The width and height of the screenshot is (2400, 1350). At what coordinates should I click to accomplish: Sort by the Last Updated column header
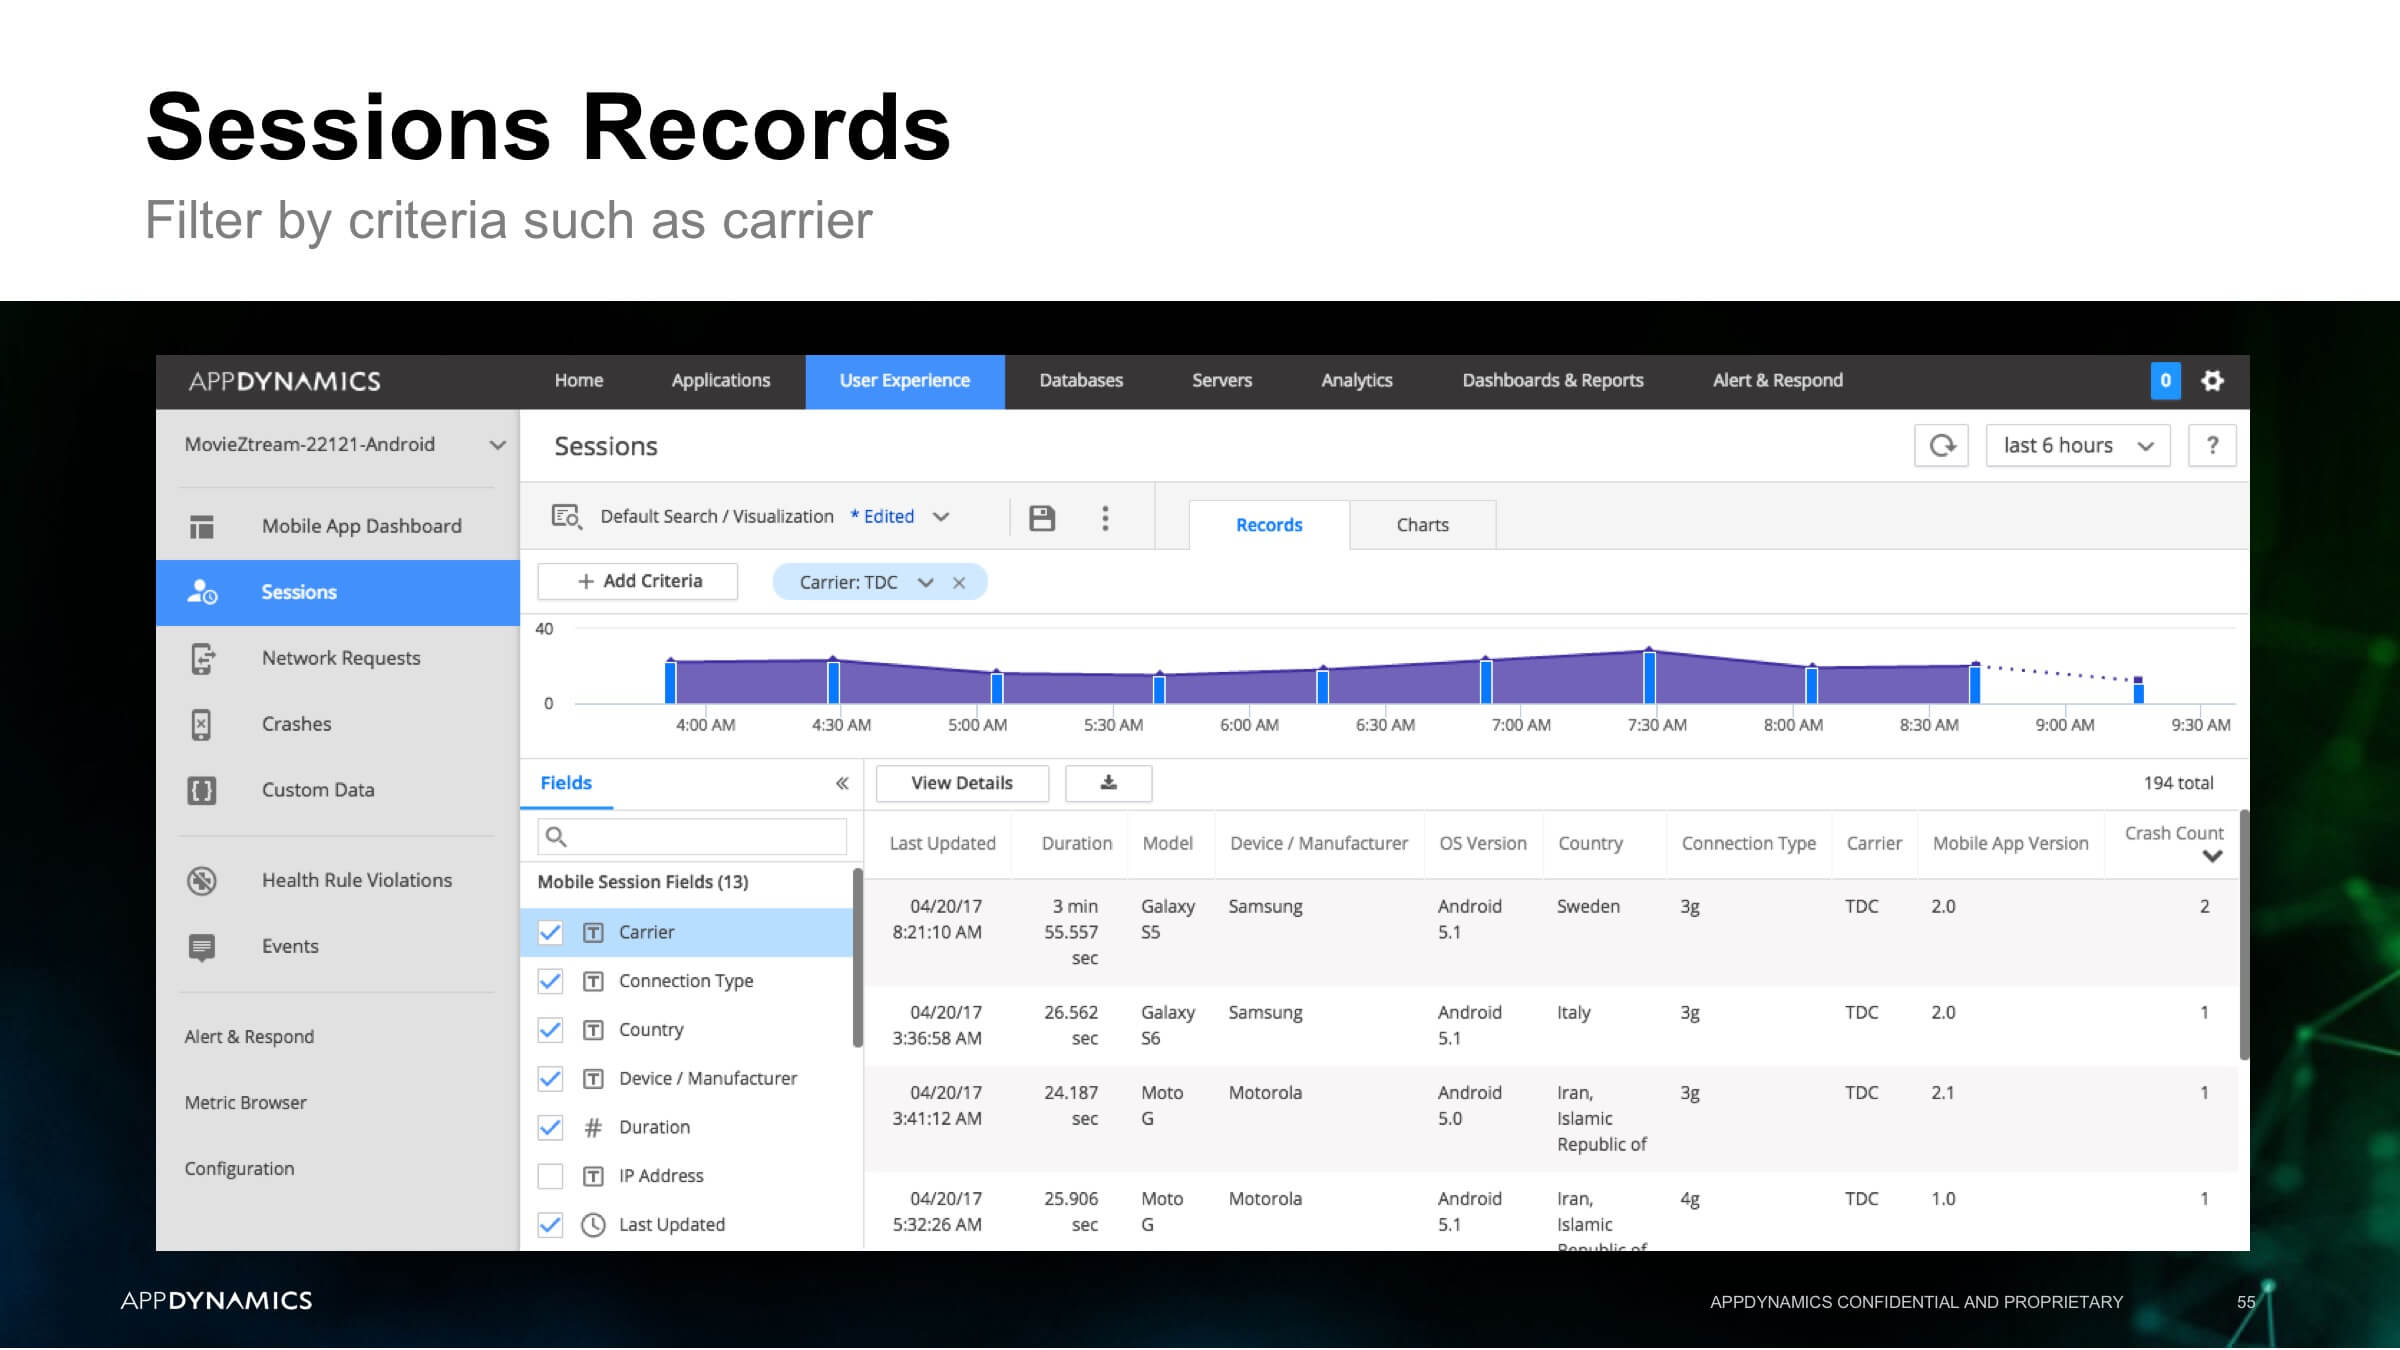943,844
